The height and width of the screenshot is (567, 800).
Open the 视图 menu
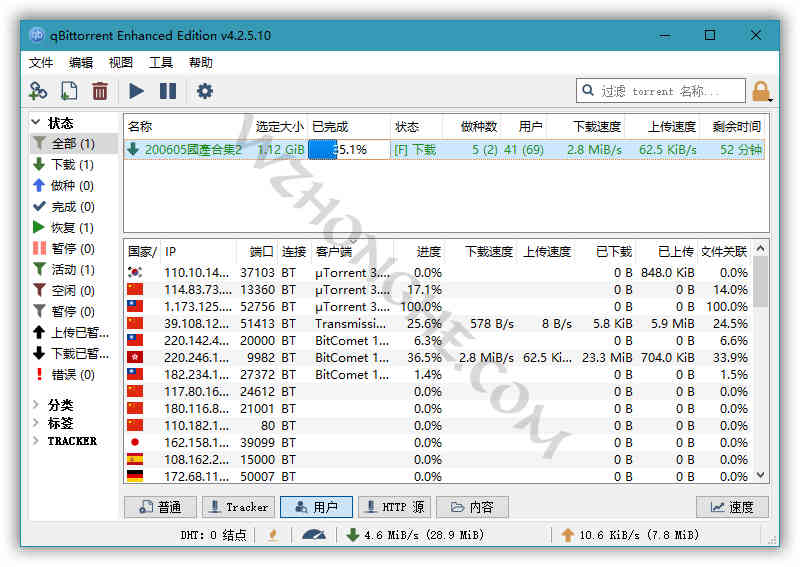coord(120,62)
